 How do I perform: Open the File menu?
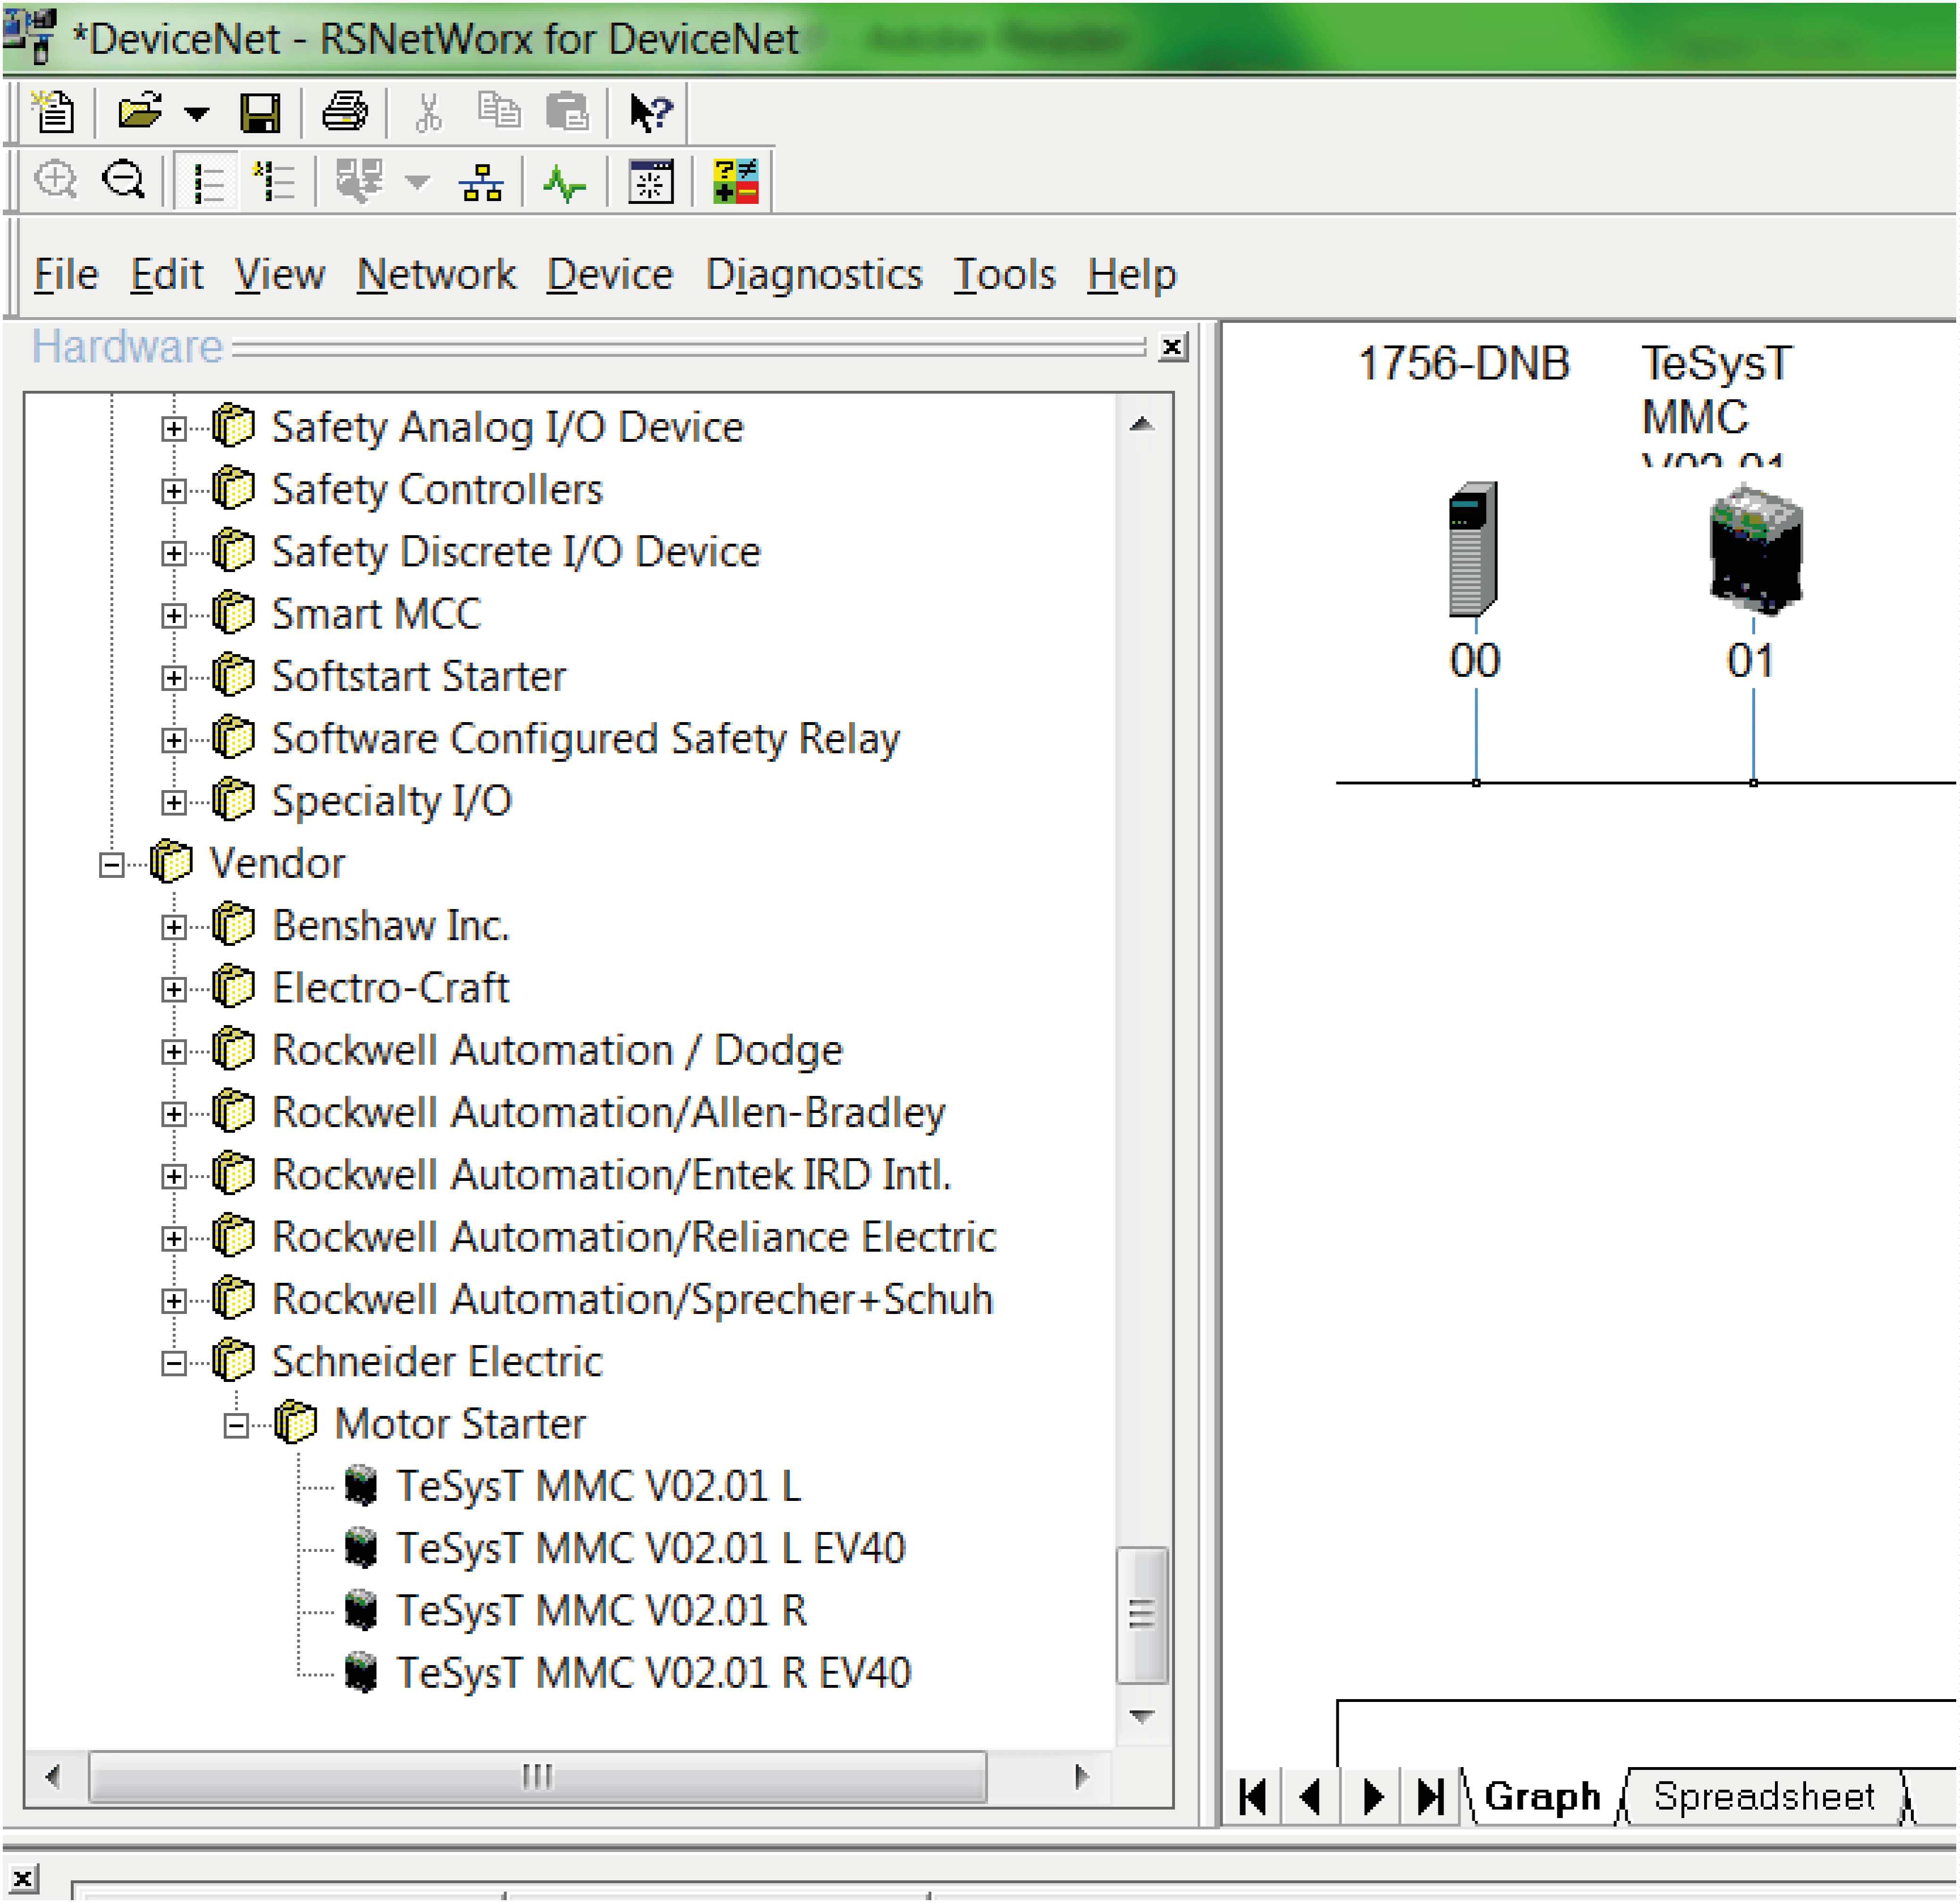pyautogui.click(x=66, y=274)
